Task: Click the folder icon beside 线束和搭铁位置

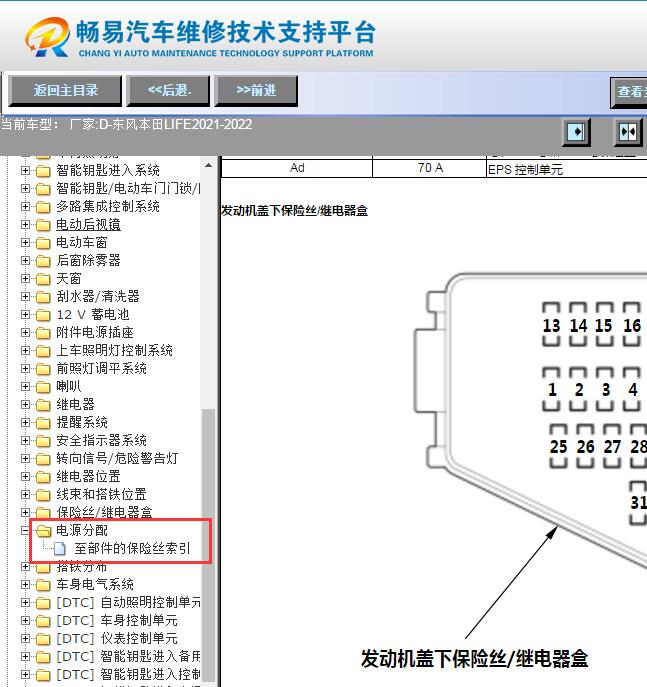Action: (x=43, y=495)
